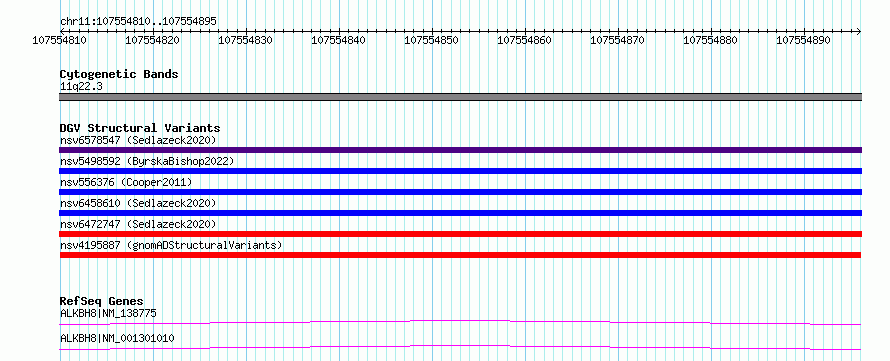Click the red nsv6472747 variant bar
Screen dimensions: 890x361
tap(460, 234)
